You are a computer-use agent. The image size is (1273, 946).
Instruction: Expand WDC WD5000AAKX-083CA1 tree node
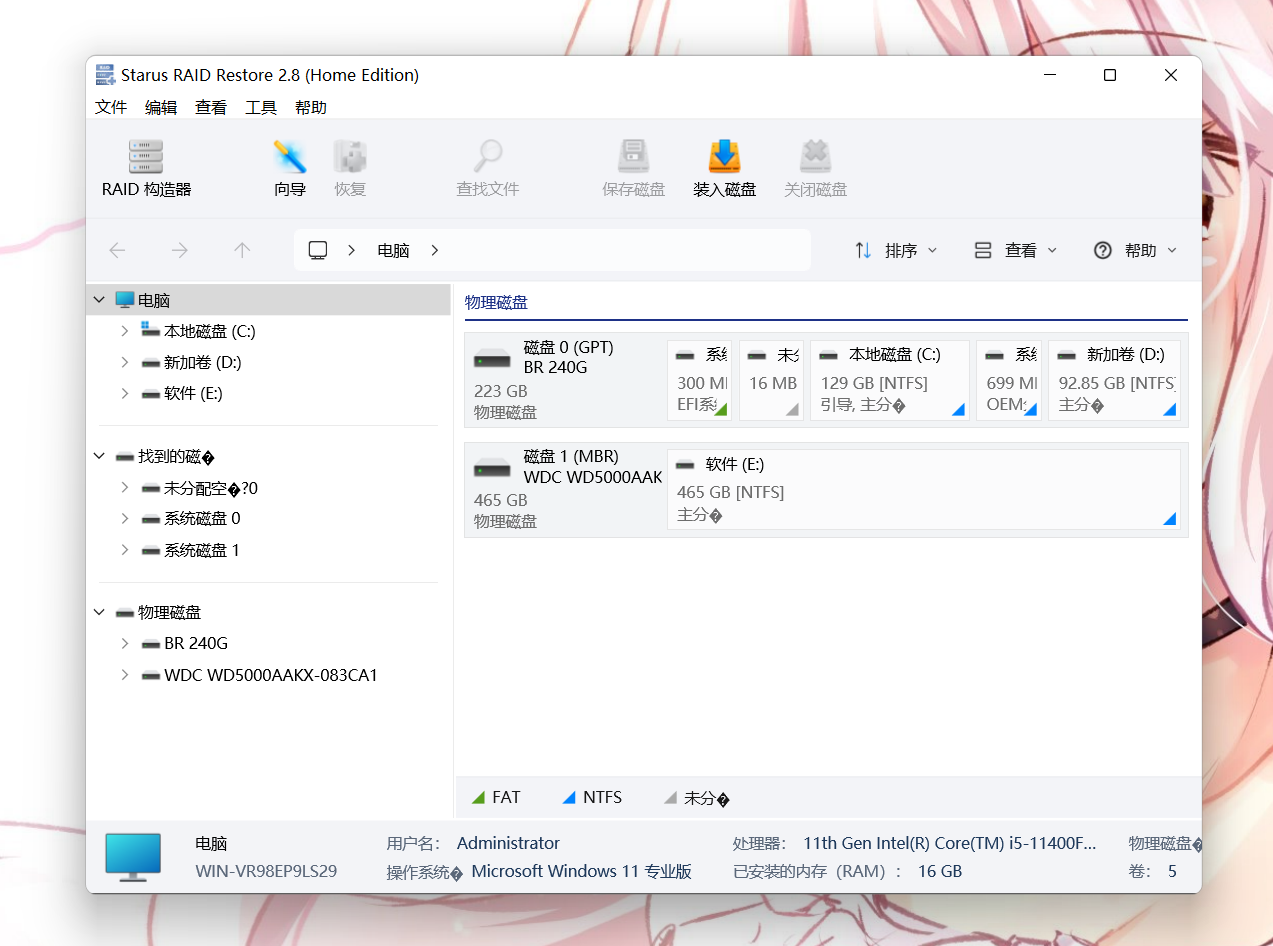coord(124,675)
